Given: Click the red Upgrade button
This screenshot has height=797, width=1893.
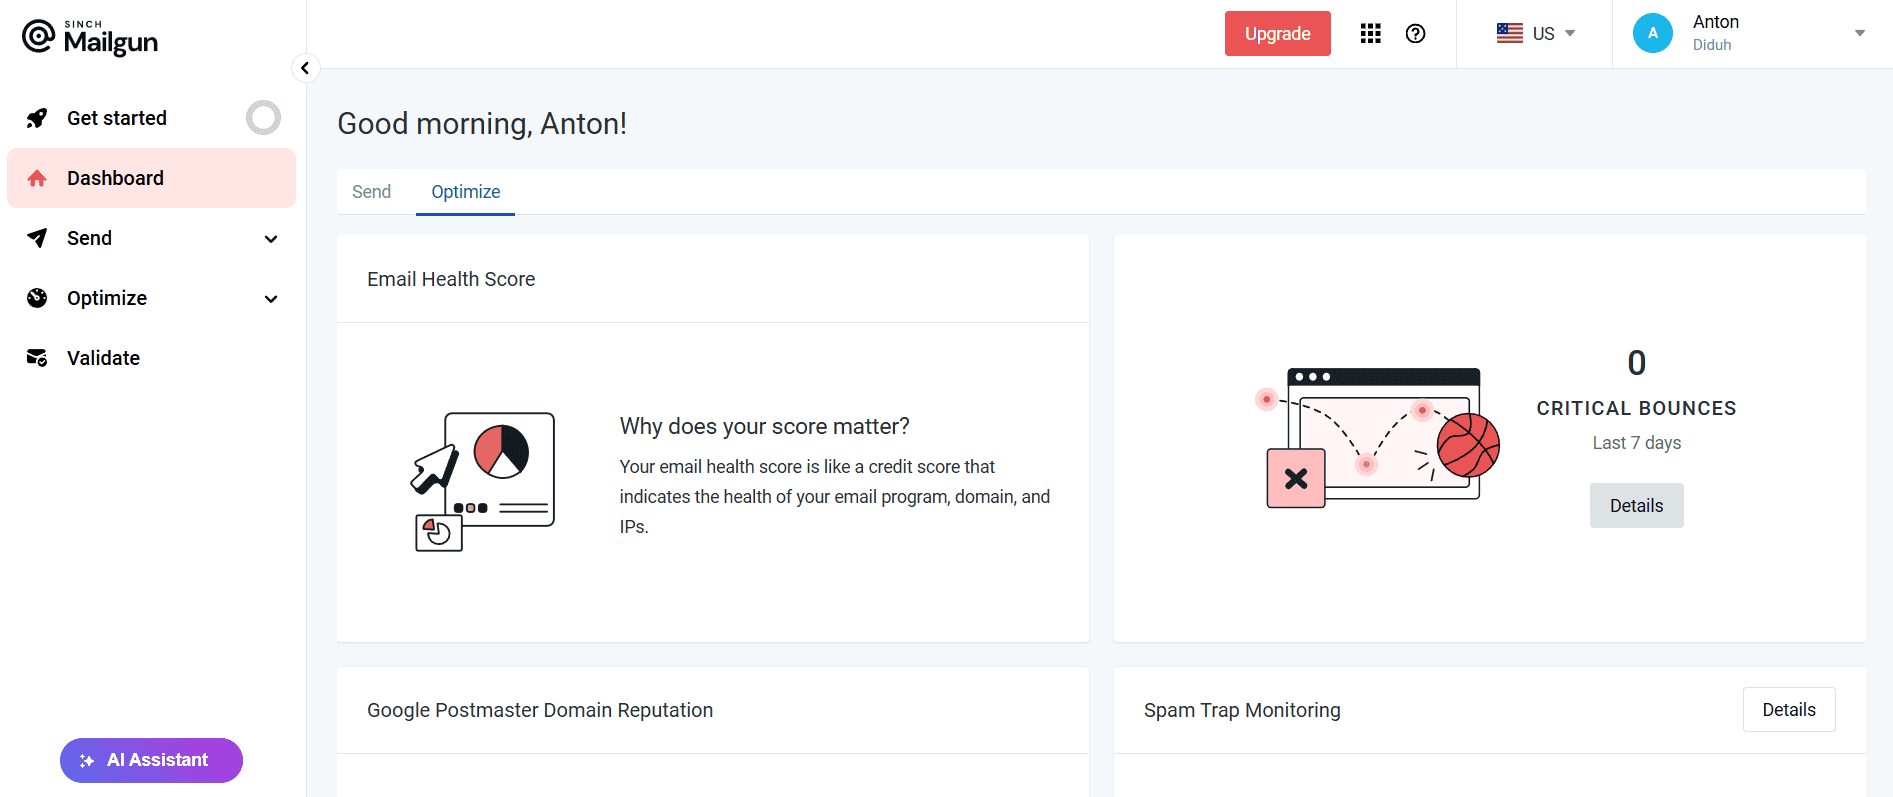Looking at the screenshot, I should (1277, 34).
